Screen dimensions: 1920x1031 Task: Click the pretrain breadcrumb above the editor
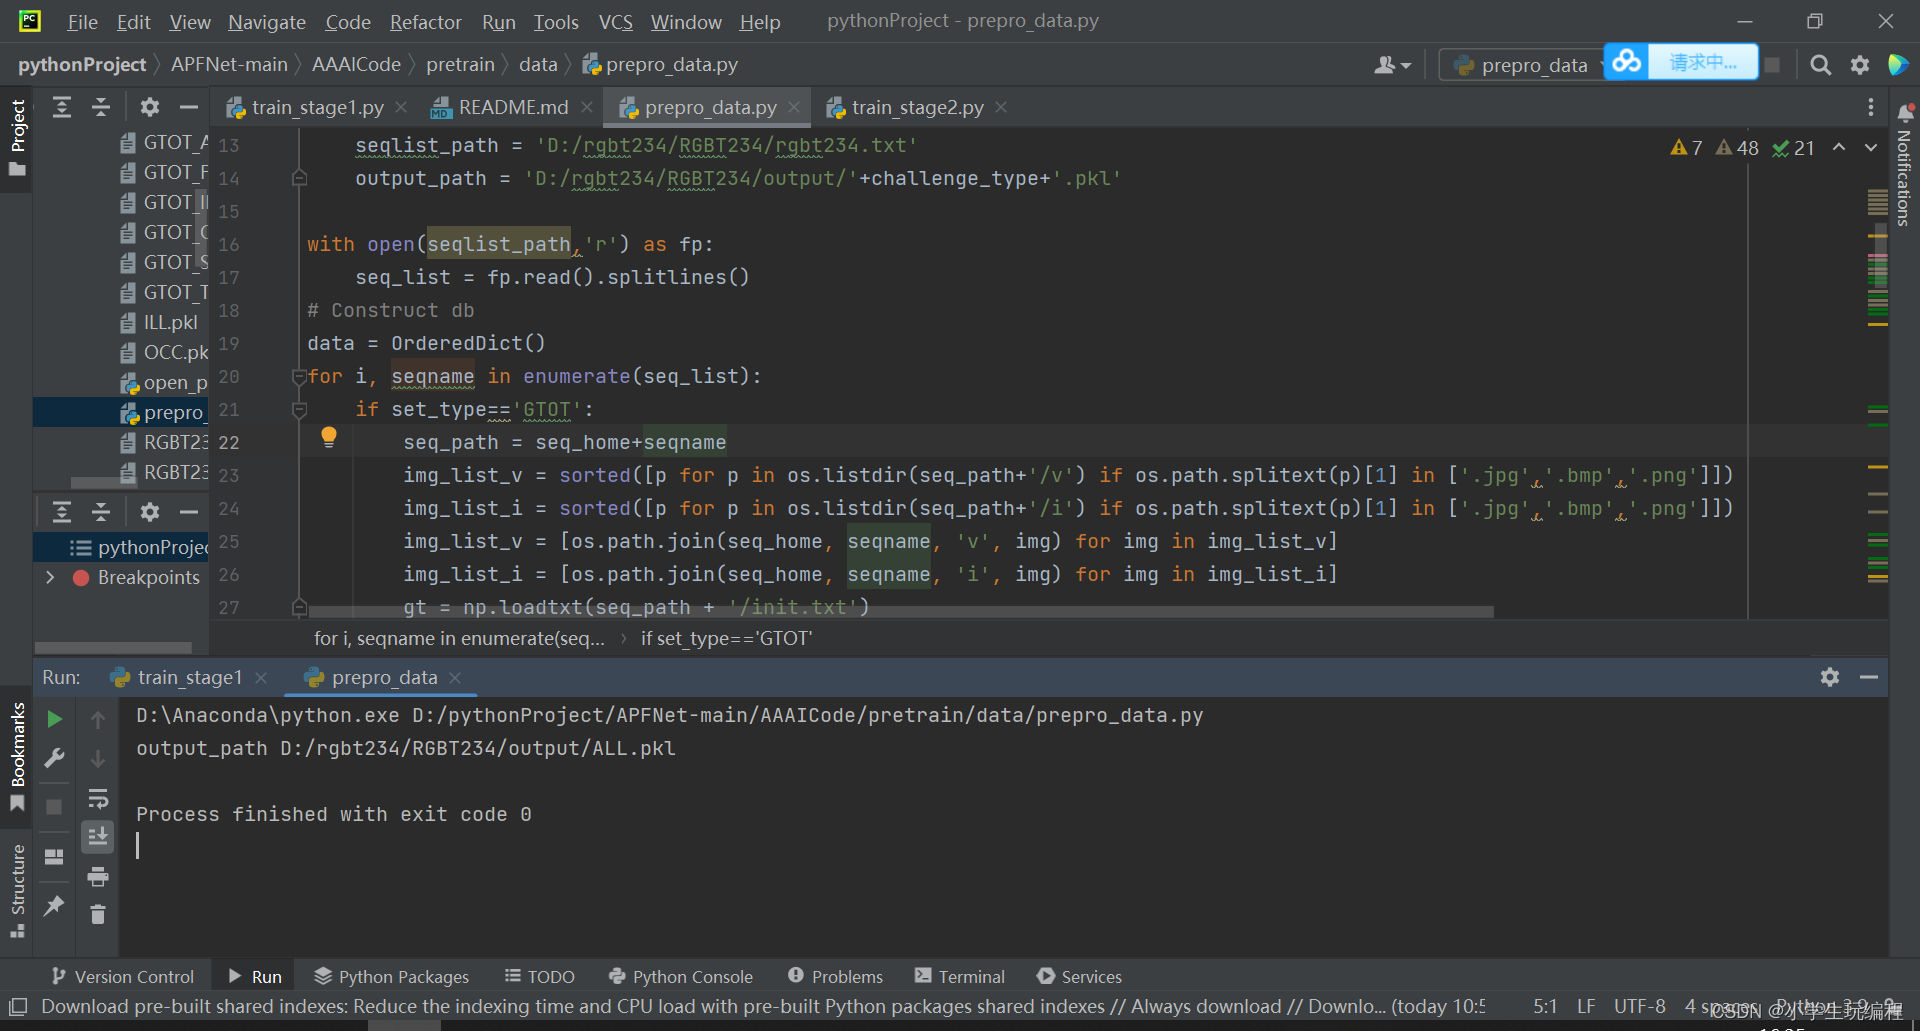point(461,64)
